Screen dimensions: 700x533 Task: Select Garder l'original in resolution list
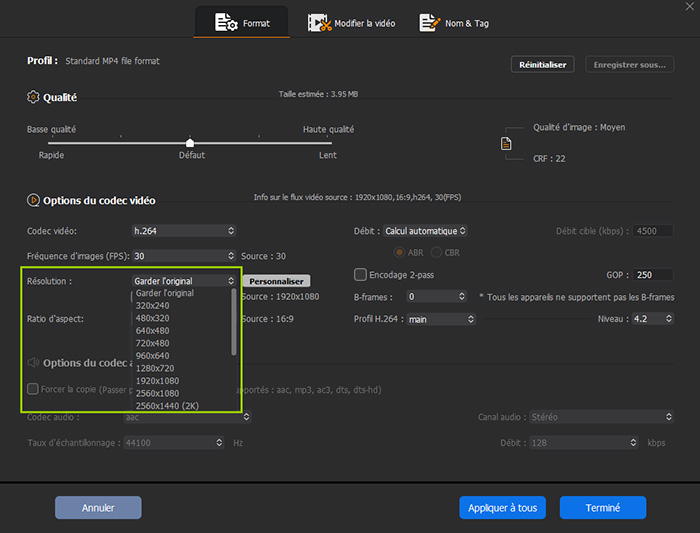165,293
